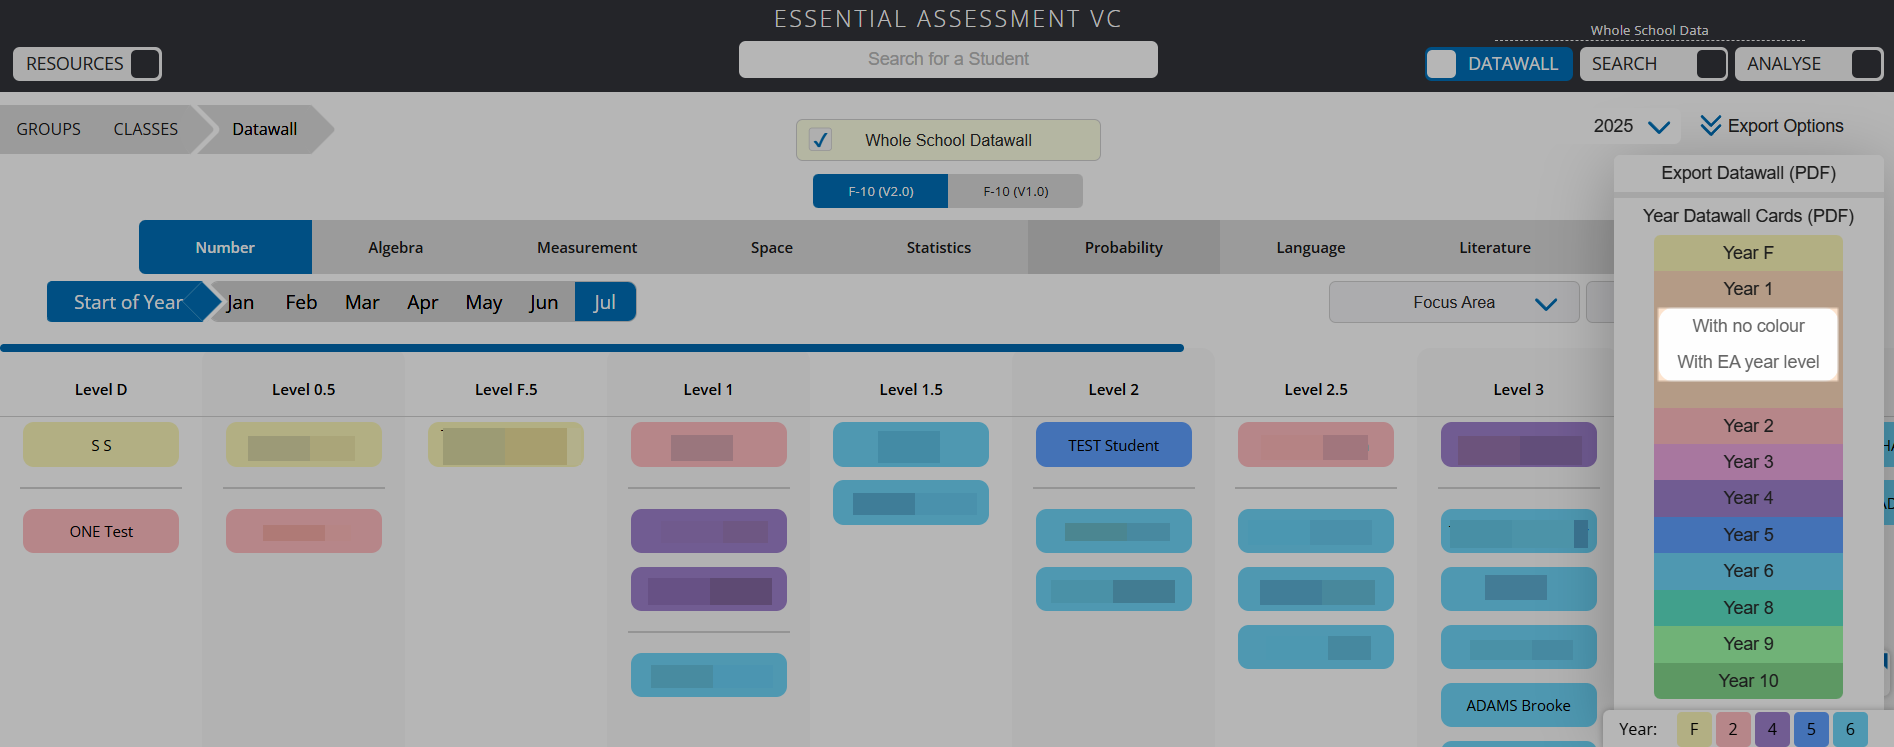Click the year 6 legend swatch

point(1850,729)
